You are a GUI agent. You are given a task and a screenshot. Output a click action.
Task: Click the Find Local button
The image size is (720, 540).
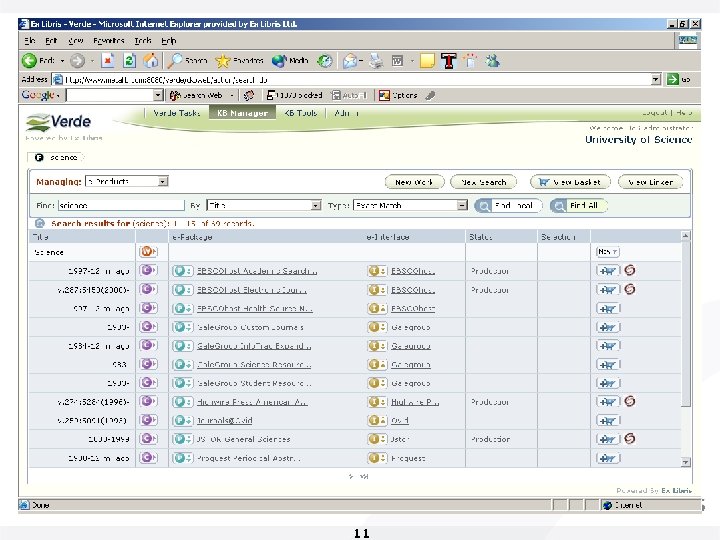point(508,205)
